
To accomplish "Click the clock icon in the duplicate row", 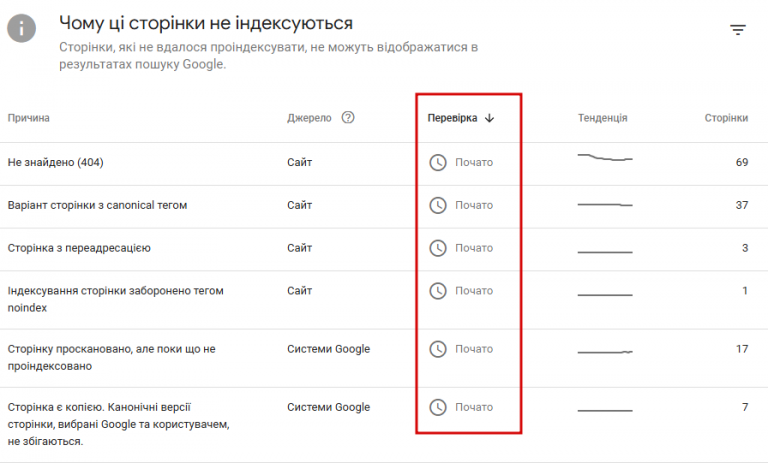I will pyautogui.click(x=437, y=407).
